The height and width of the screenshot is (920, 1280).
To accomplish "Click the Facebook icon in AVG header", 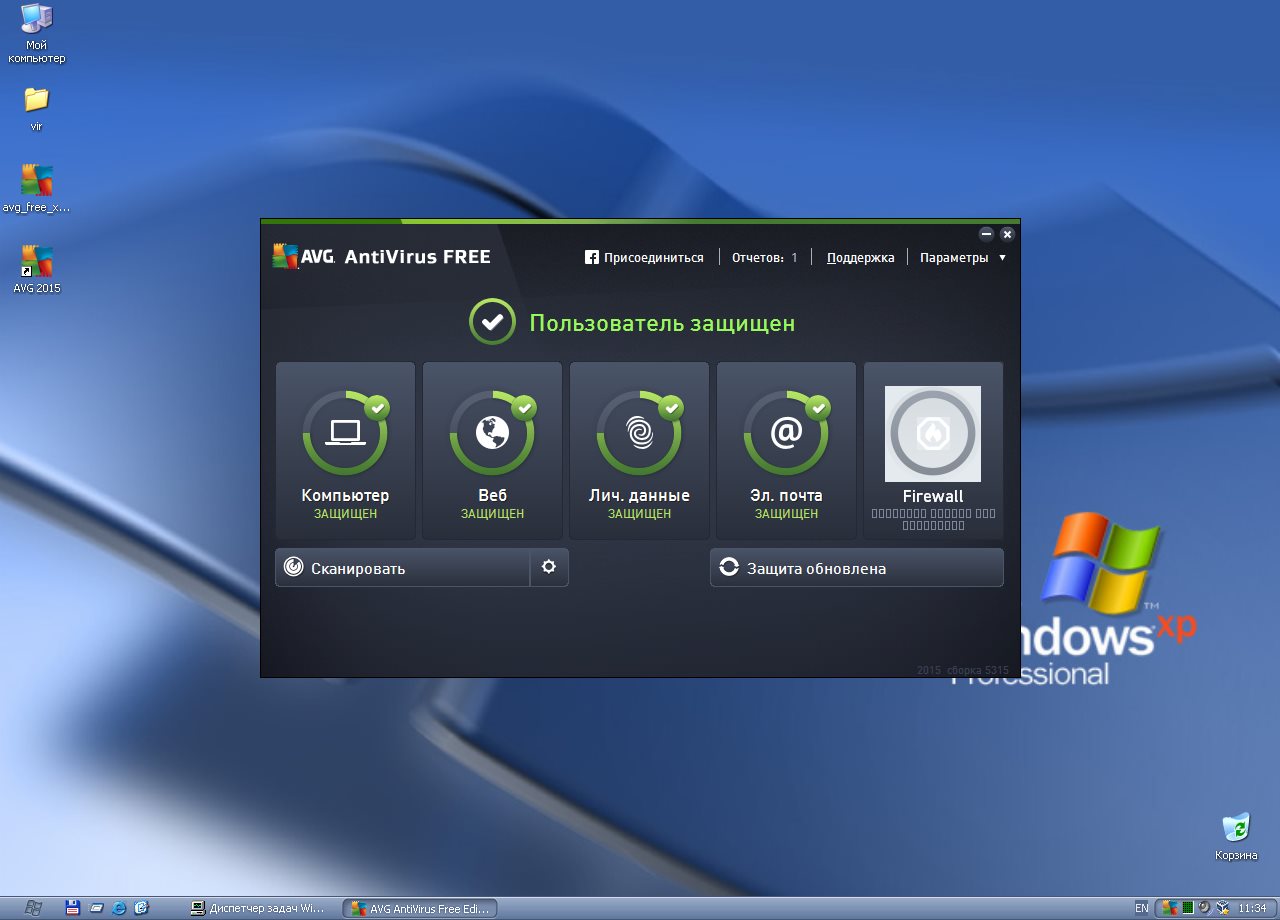I will point(591,257).
